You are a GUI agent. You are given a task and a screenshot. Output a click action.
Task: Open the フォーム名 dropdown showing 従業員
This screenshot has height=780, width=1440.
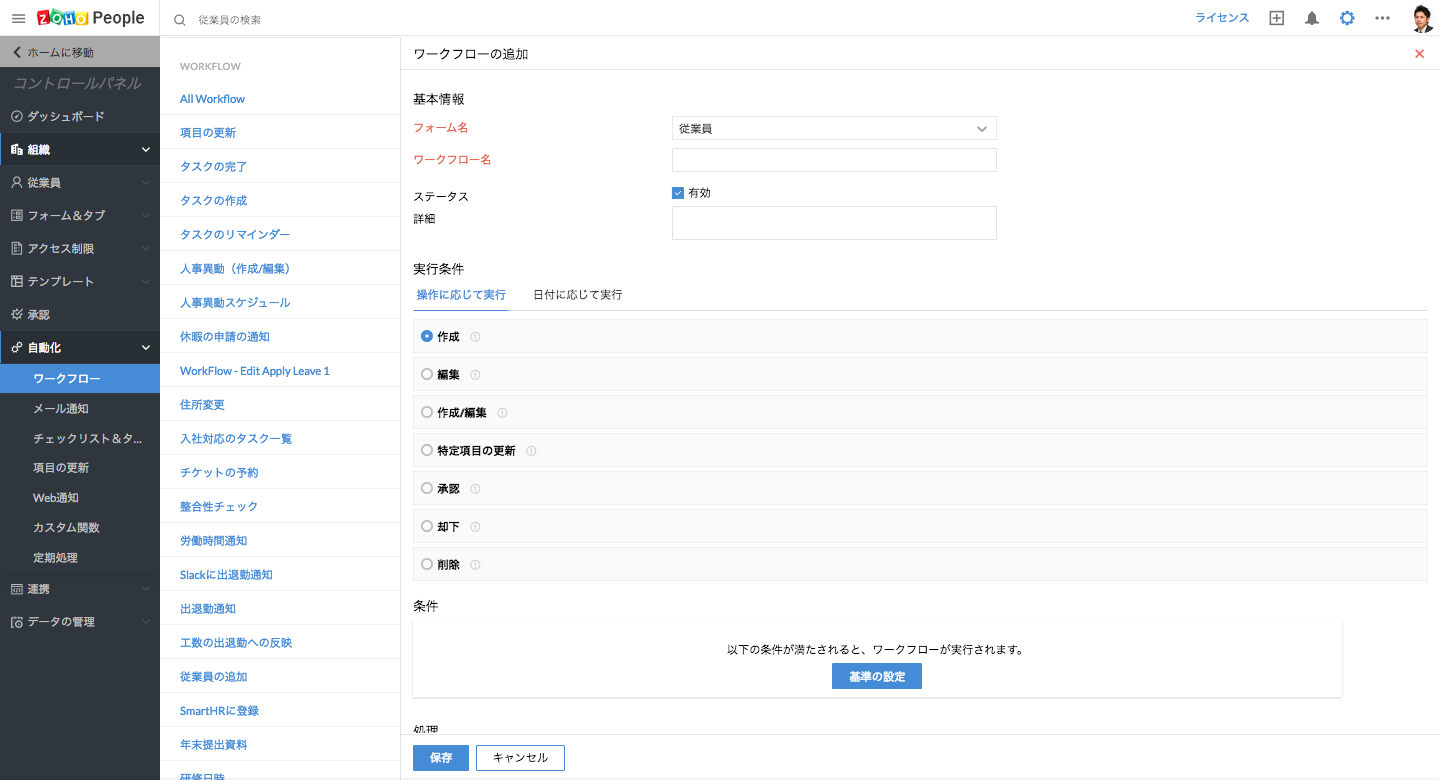834,128
